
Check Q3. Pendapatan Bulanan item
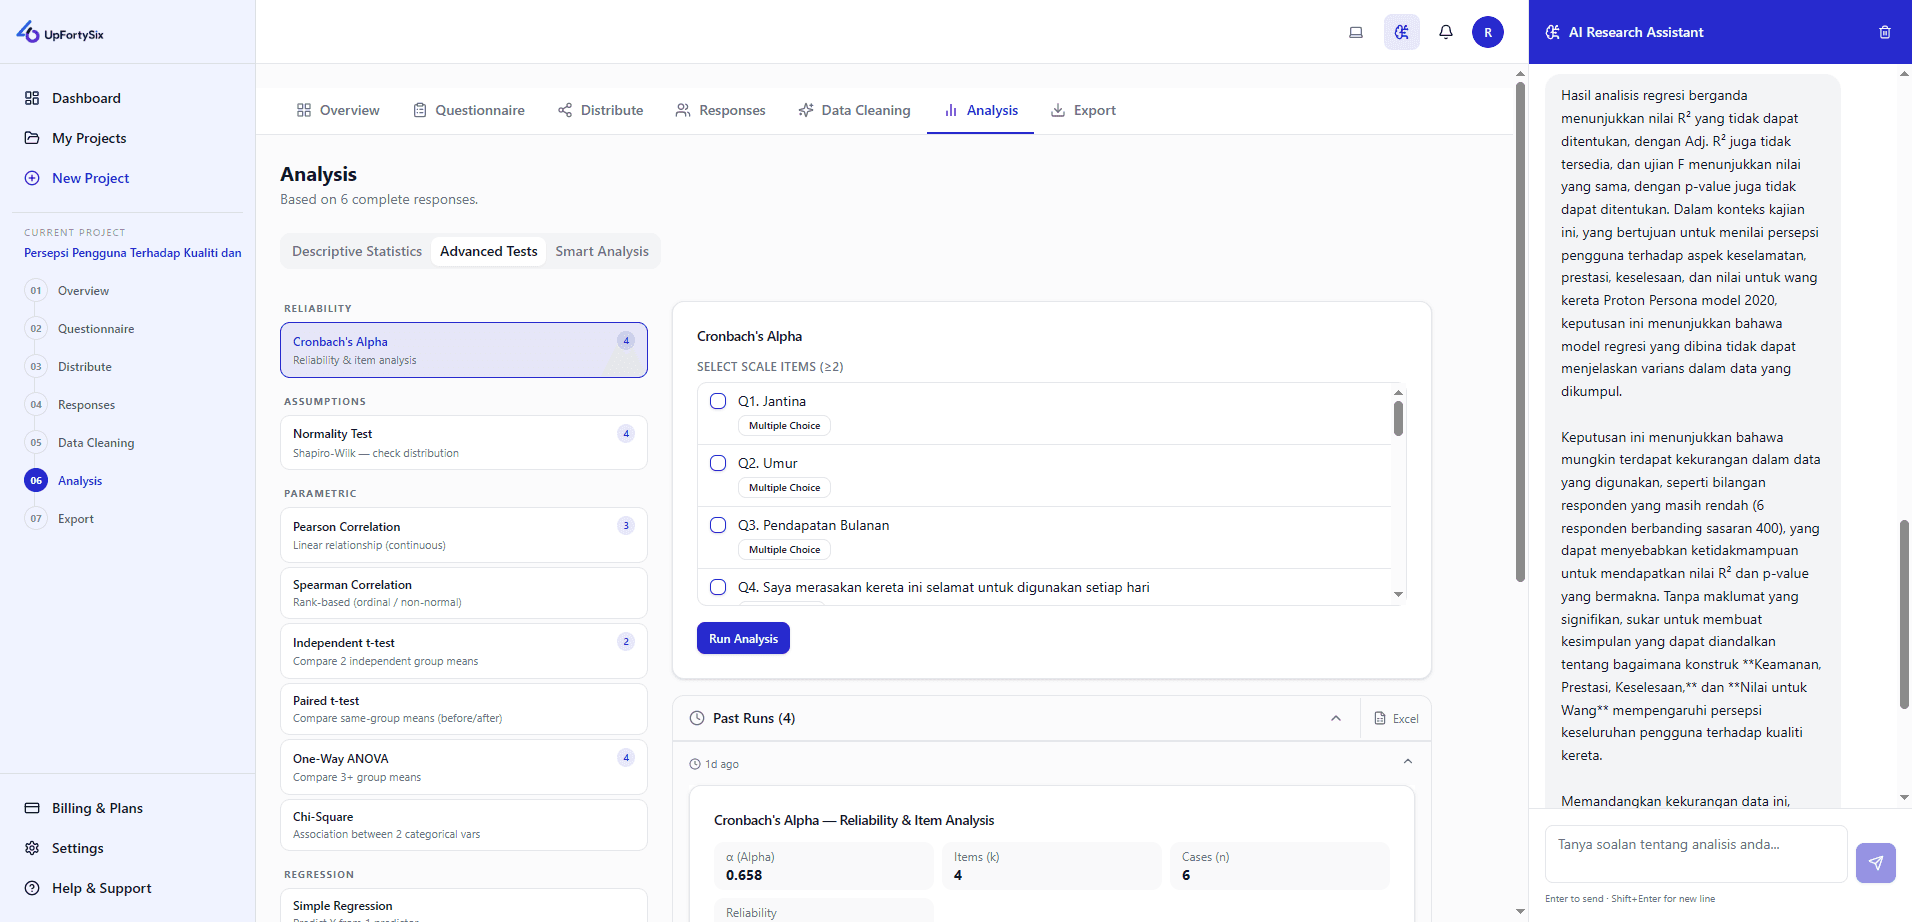pos(718,525)
